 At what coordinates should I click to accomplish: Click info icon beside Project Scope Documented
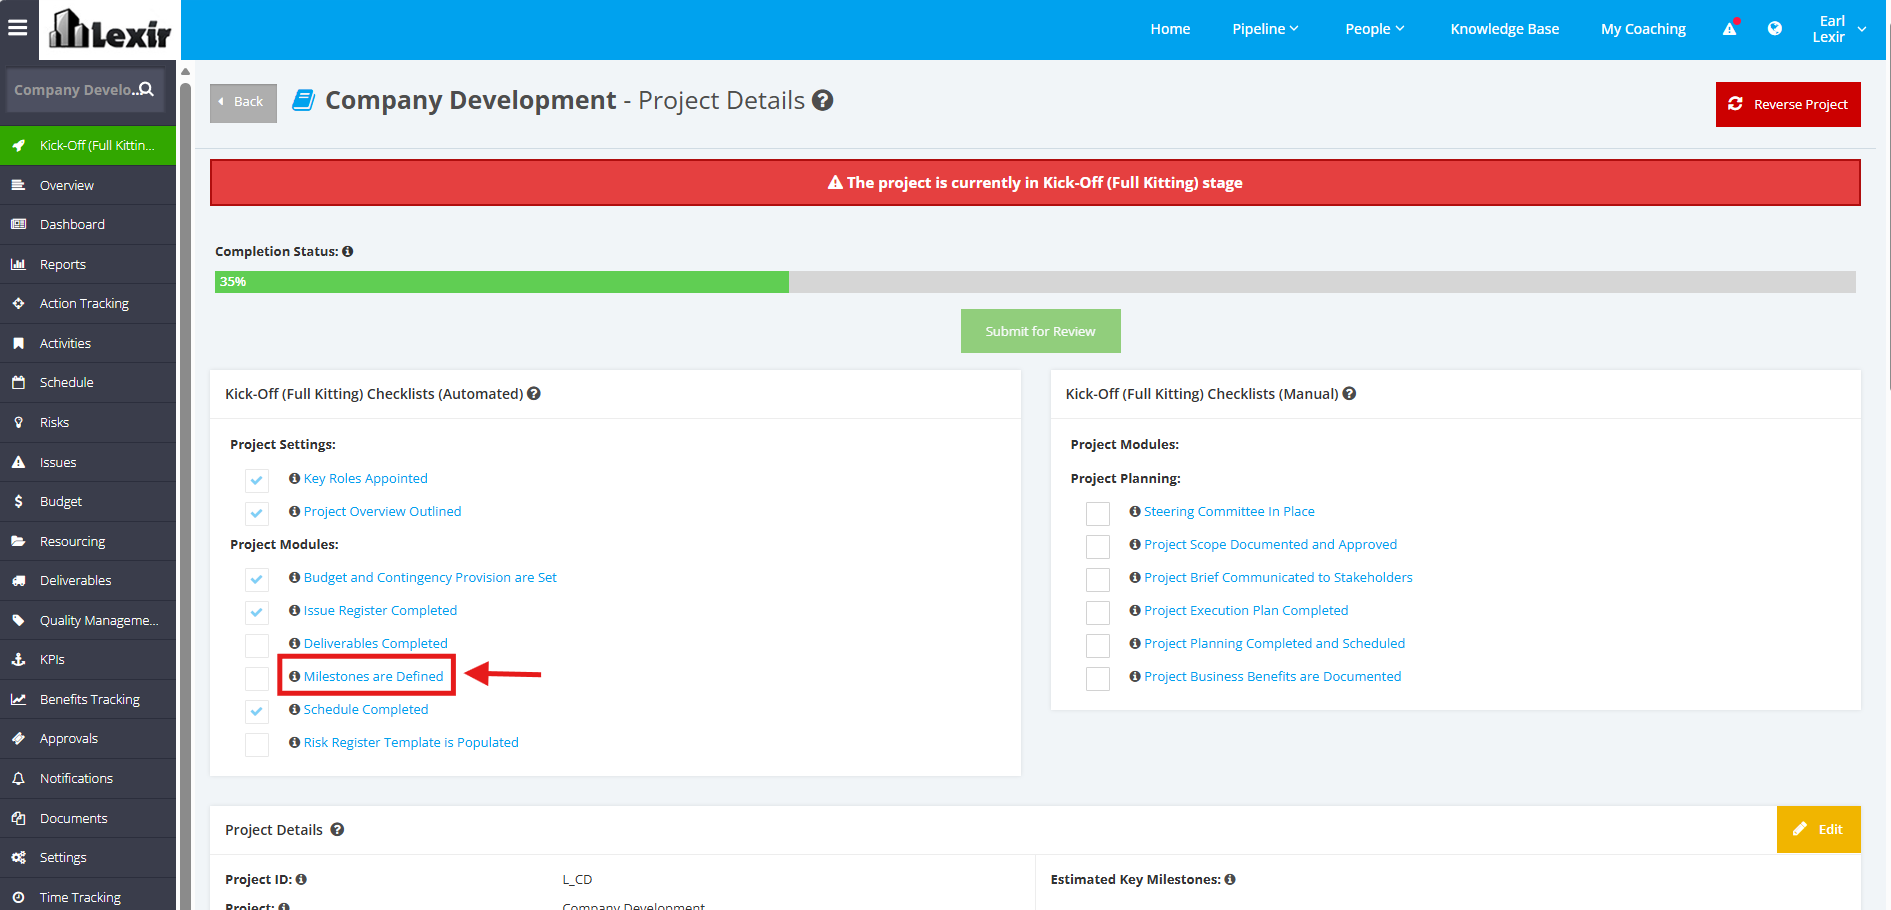coord(1135,544)
